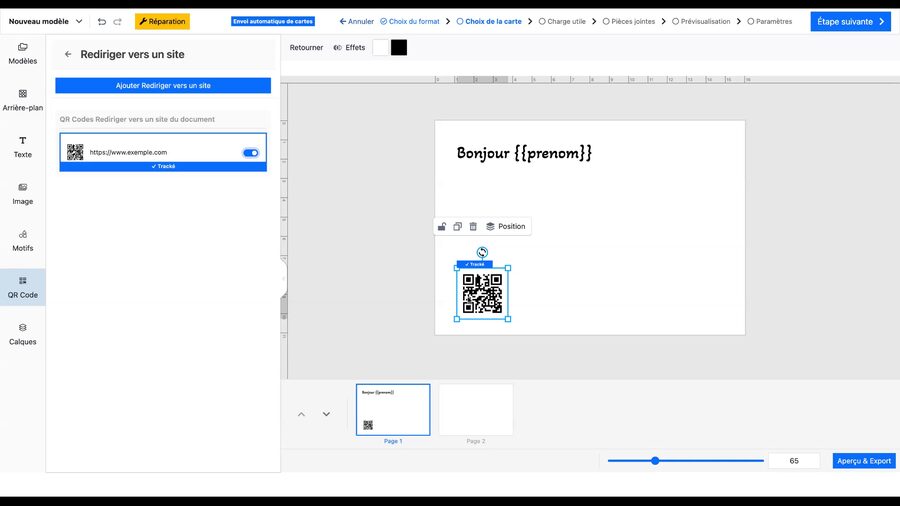Pick the black color swatch
The height and width of the screenshot is (506, 900).
pyautogui.click(x=399, y=48)
